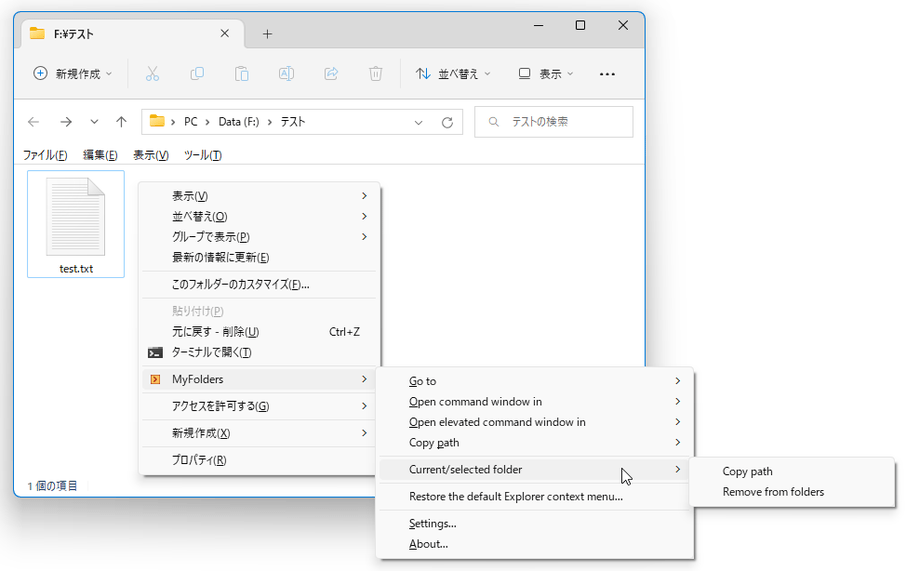Open the ファイル(F) menu
The image size is (906, 571).
[45, 155]
